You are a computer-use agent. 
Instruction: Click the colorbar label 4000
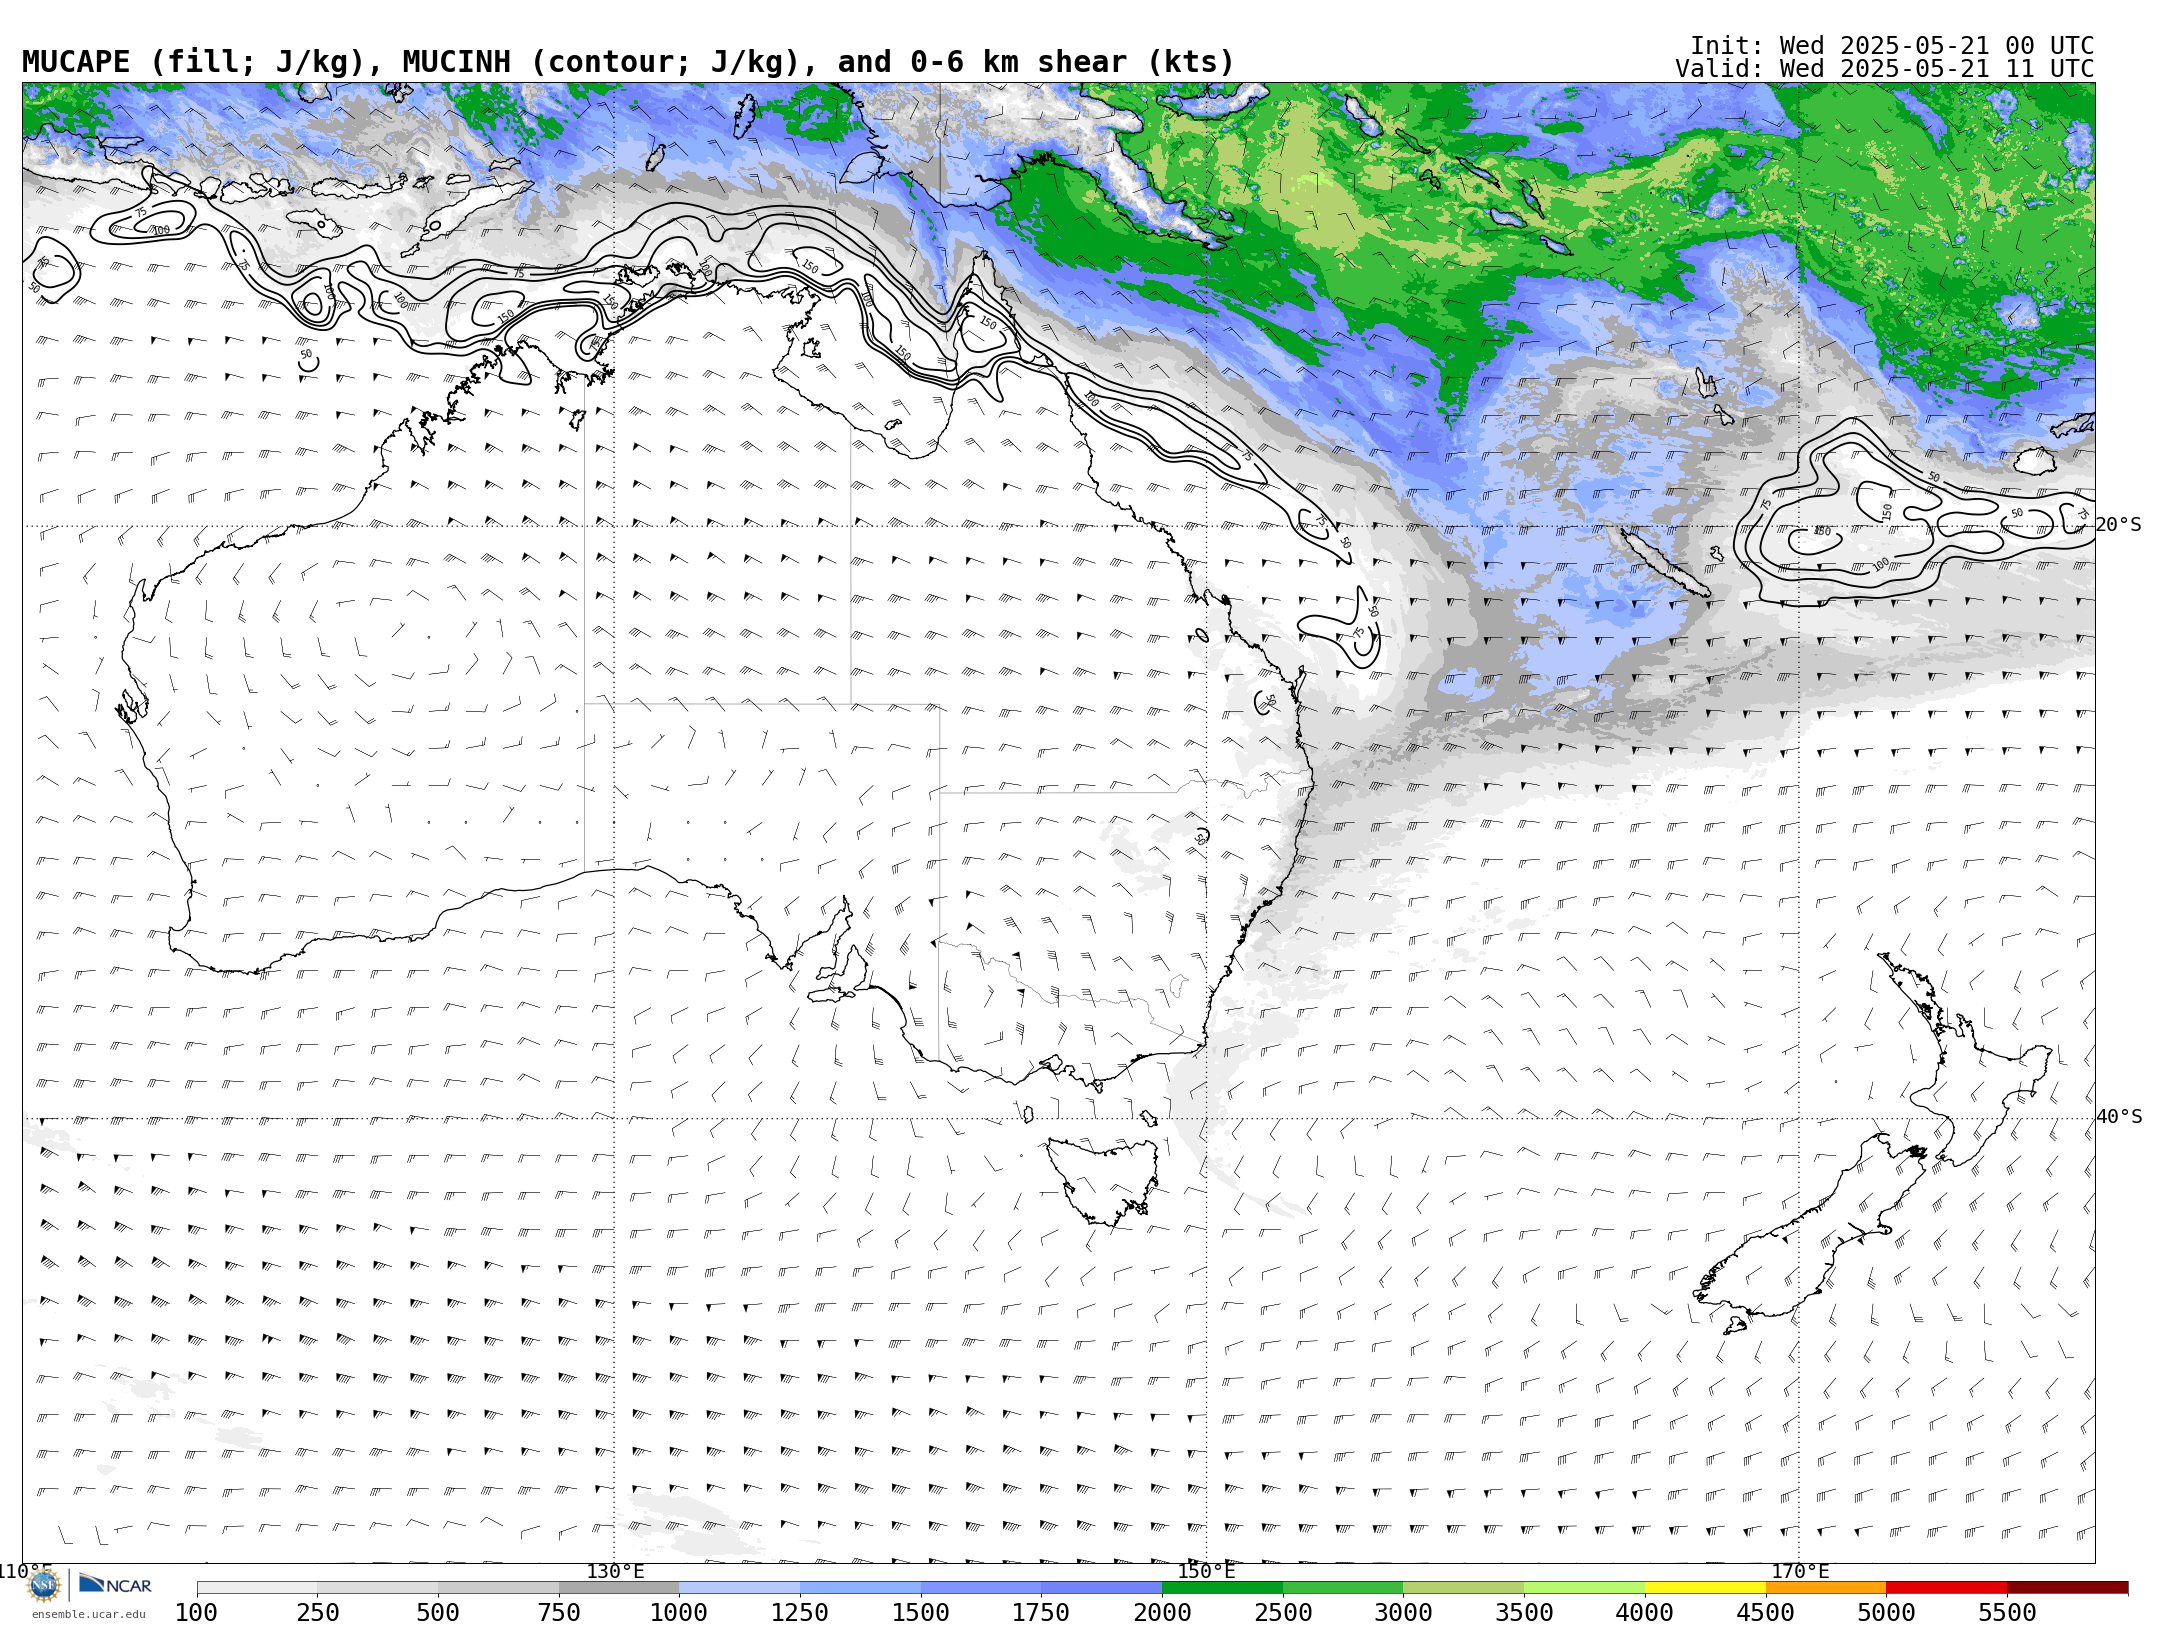click(1645, 1612)
